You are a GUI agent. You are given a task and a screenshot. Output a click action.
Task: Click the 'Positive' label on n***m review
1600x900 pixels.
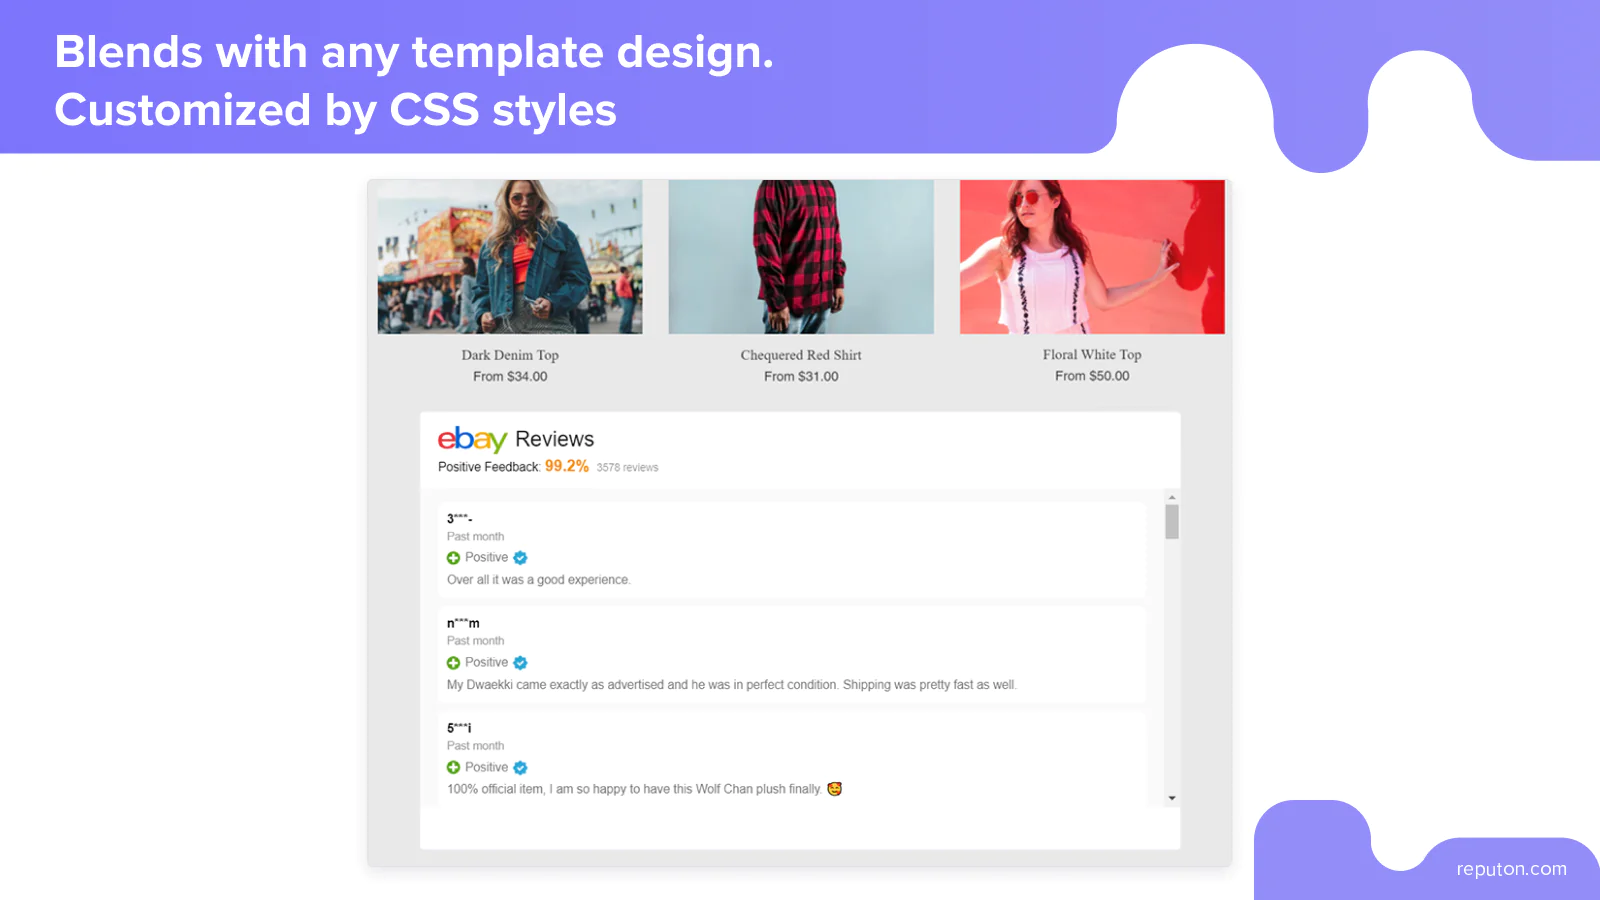tap(486, 663)
